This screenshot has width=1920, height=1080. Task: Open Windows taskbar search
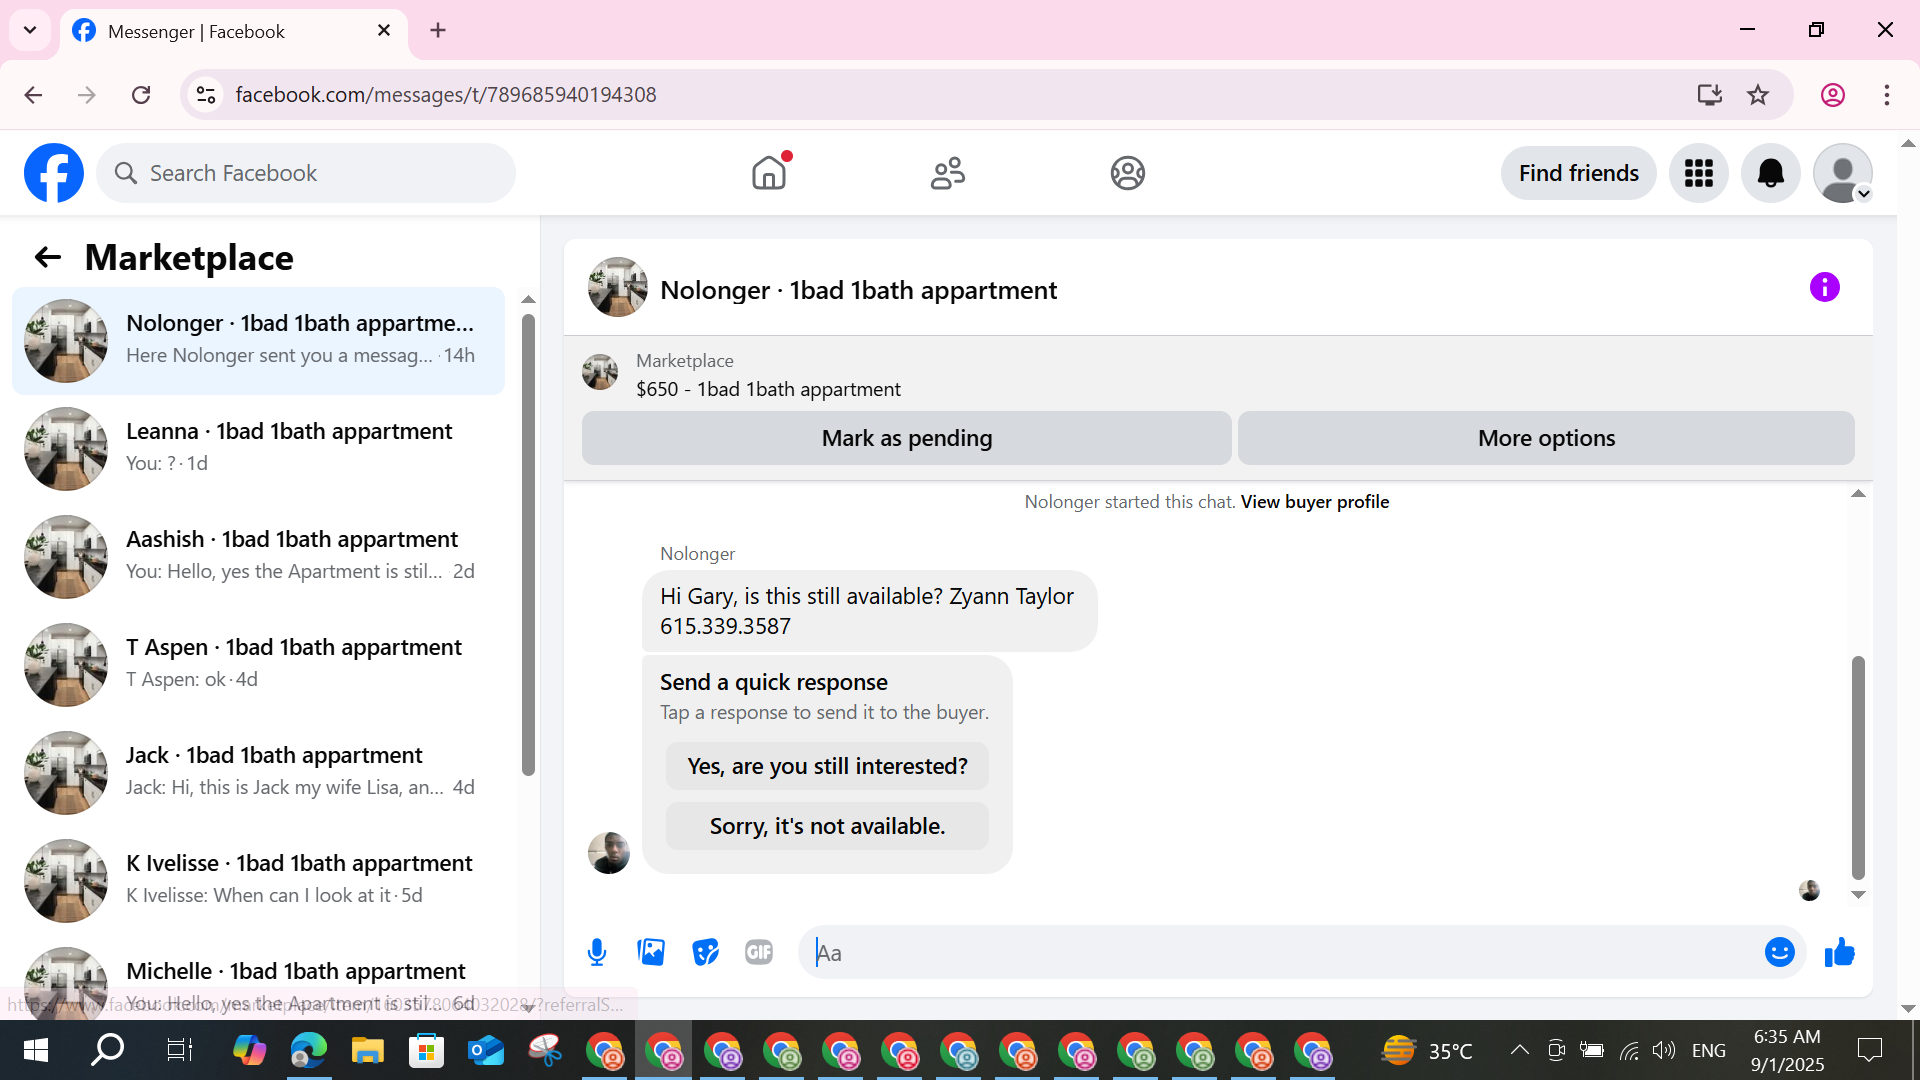(x=107, y=1050)
